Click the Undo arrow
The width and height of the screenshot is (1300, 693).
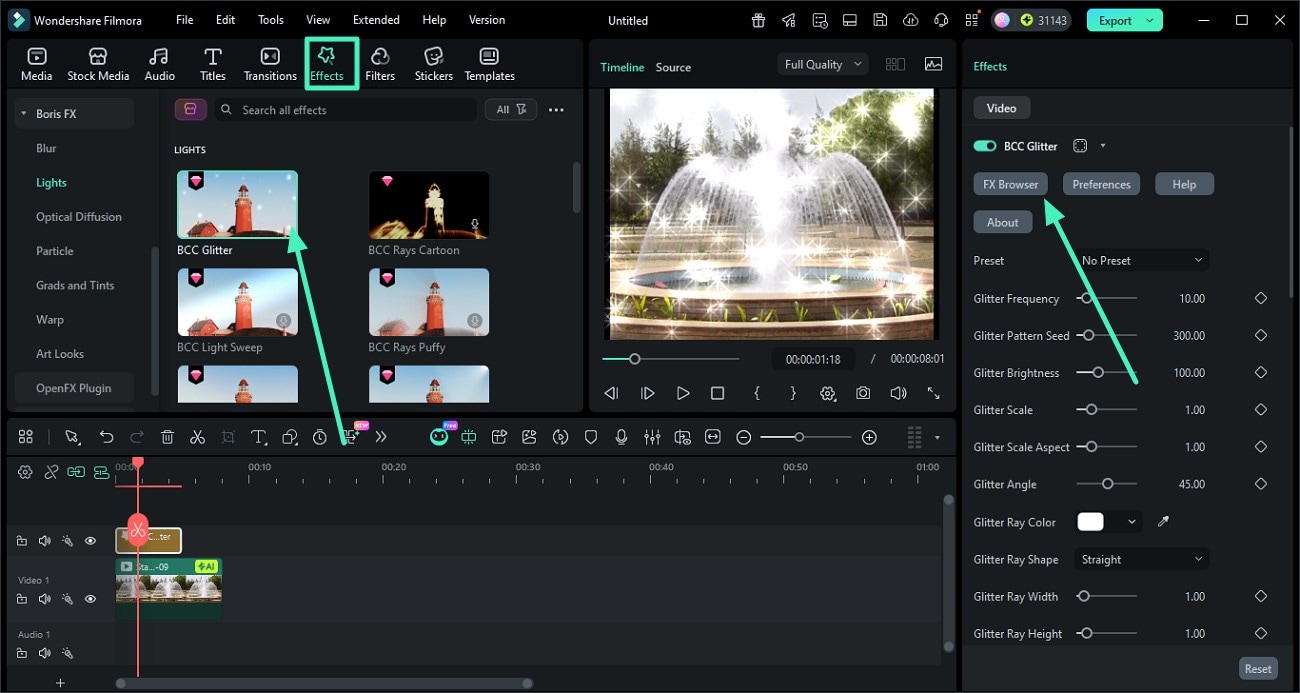(106, 437)
